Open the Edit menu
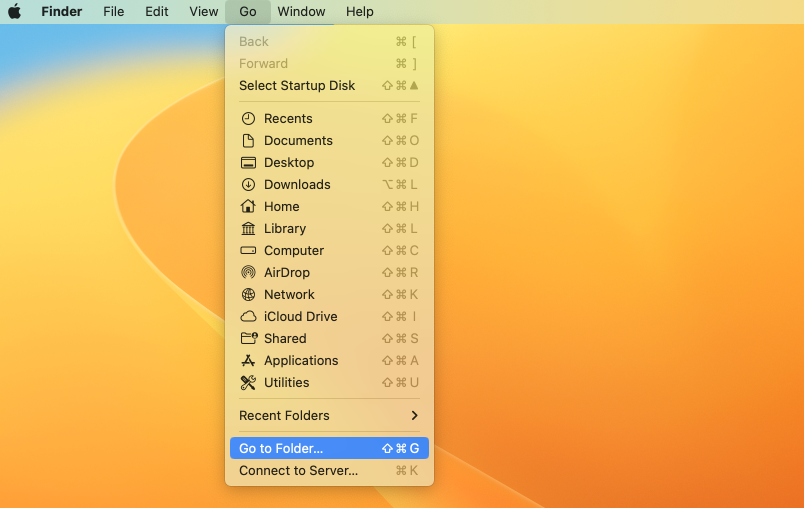The image size is (804, 508). (156, 11)
